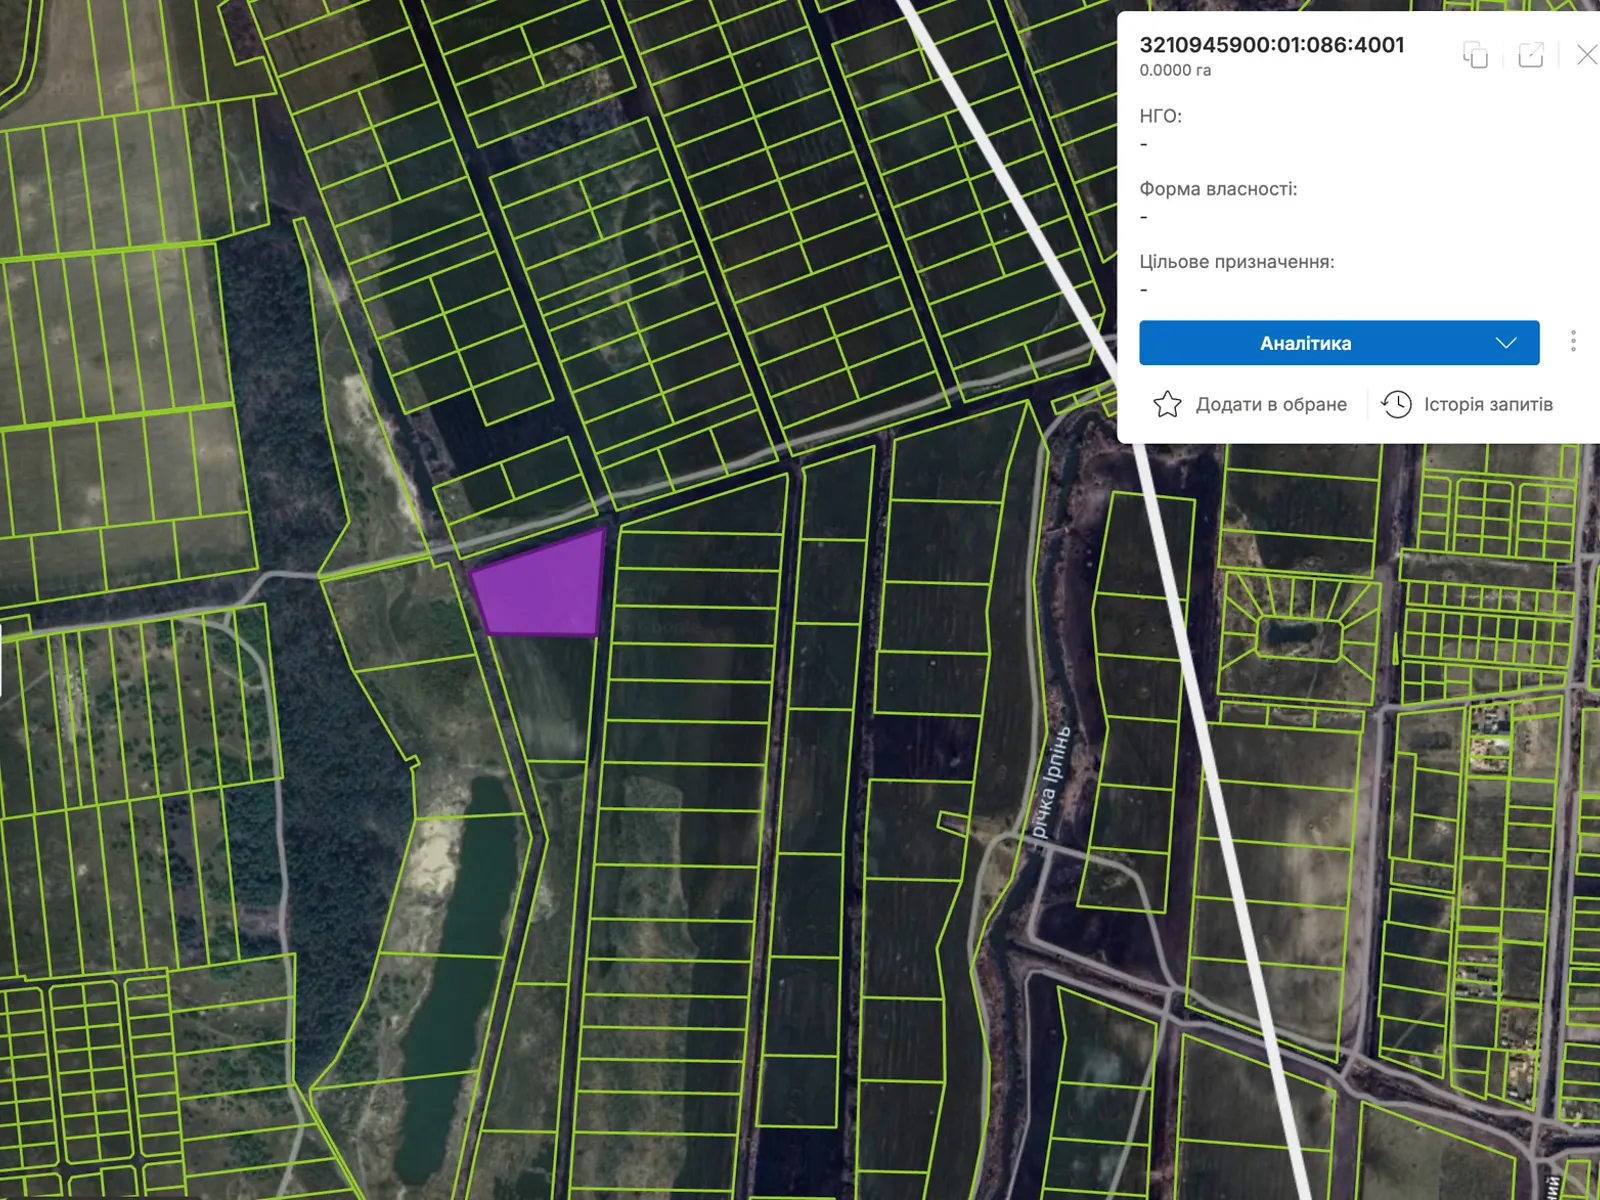The width and height of the screenshot is (1600, 1200).
Task: Click the small pond inside radial parcels
Action: [x=1289, y=633]
